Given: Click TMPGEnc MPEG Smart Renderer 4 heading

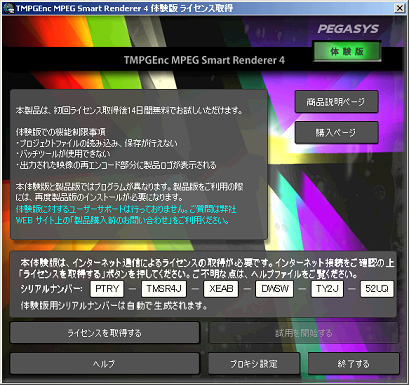Looking at the screenshot, I should [204, 60].
